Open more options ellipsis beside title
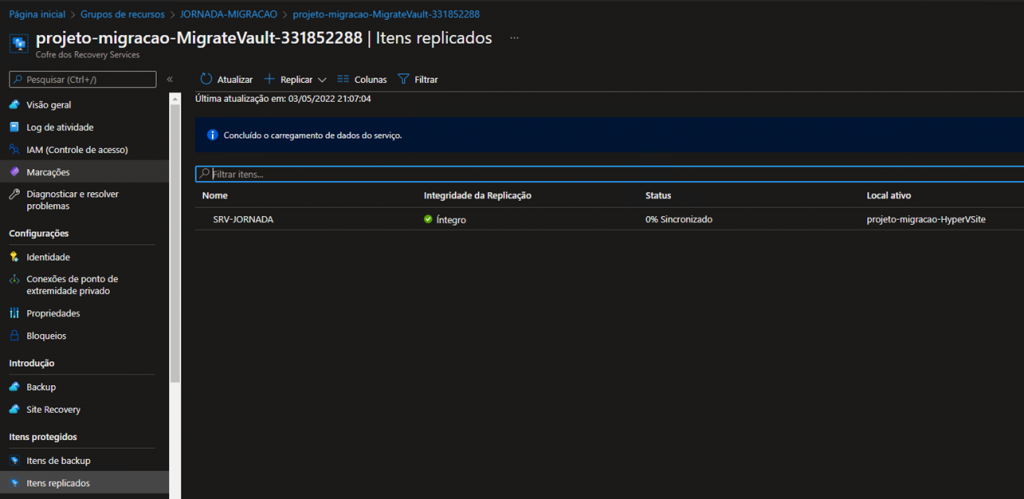Viewport: 1024px width, 499px height. click(514, 38)
